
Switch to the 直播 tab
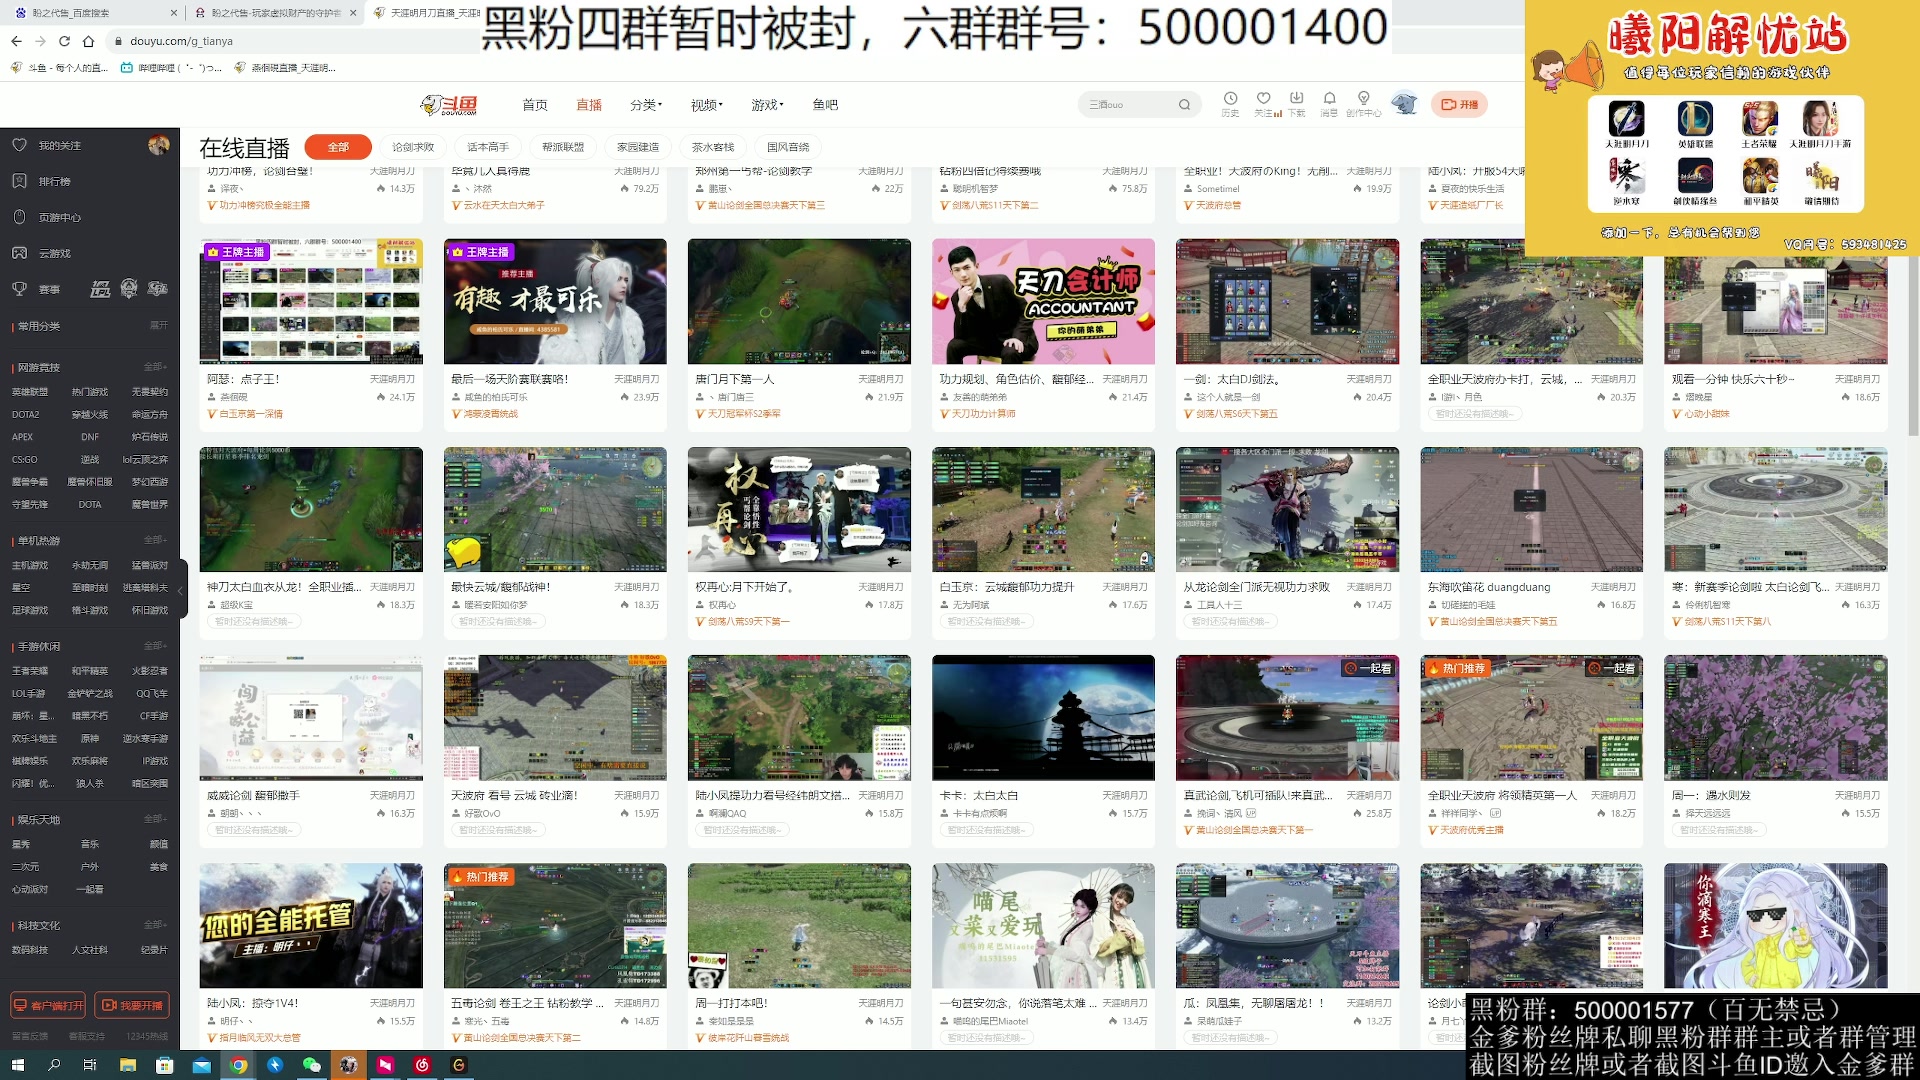tap(589, 104)
